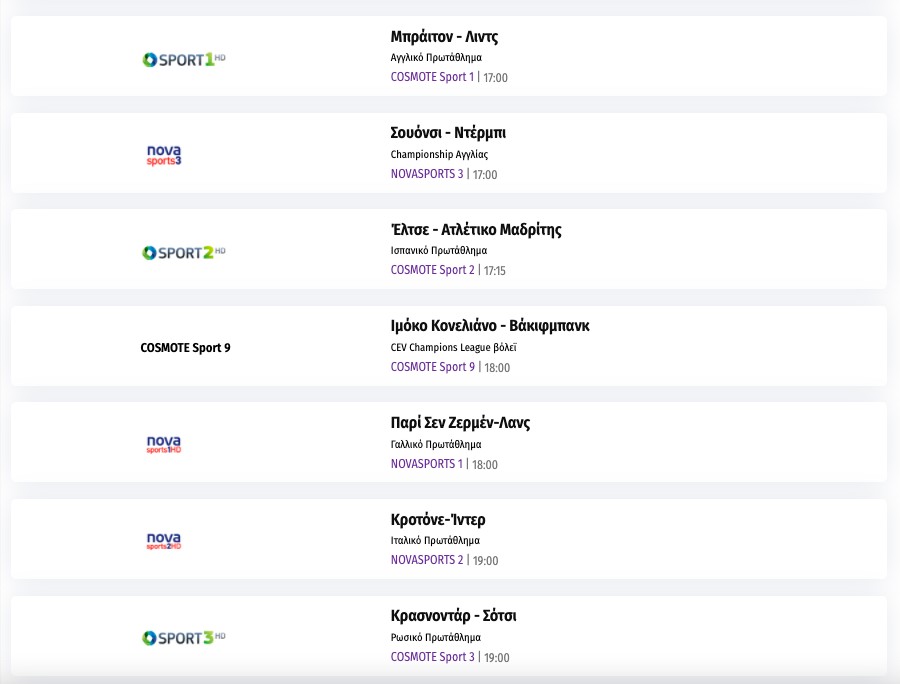Image resolution: width=900 pixels, height=684 pixels.
Task: Open the Σουόνσι - Ντέρμπι match
Action: 448,133
